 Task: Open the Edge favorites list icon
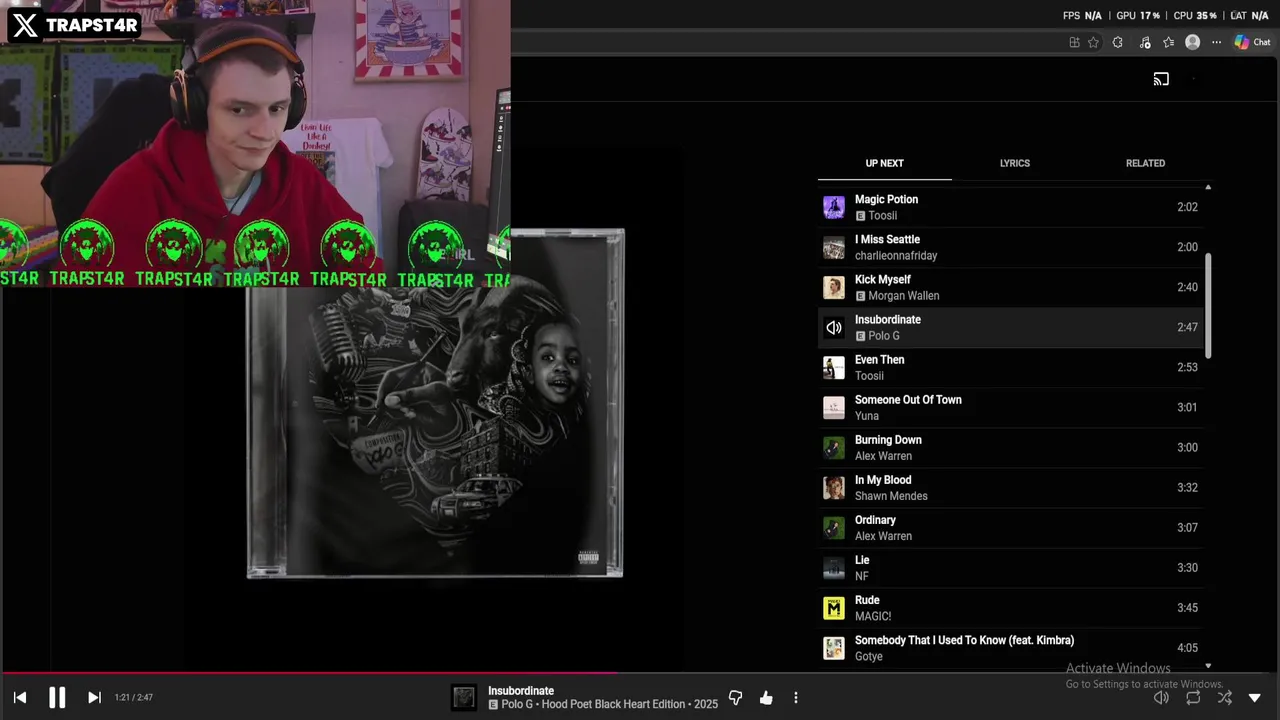(1168, 42)
